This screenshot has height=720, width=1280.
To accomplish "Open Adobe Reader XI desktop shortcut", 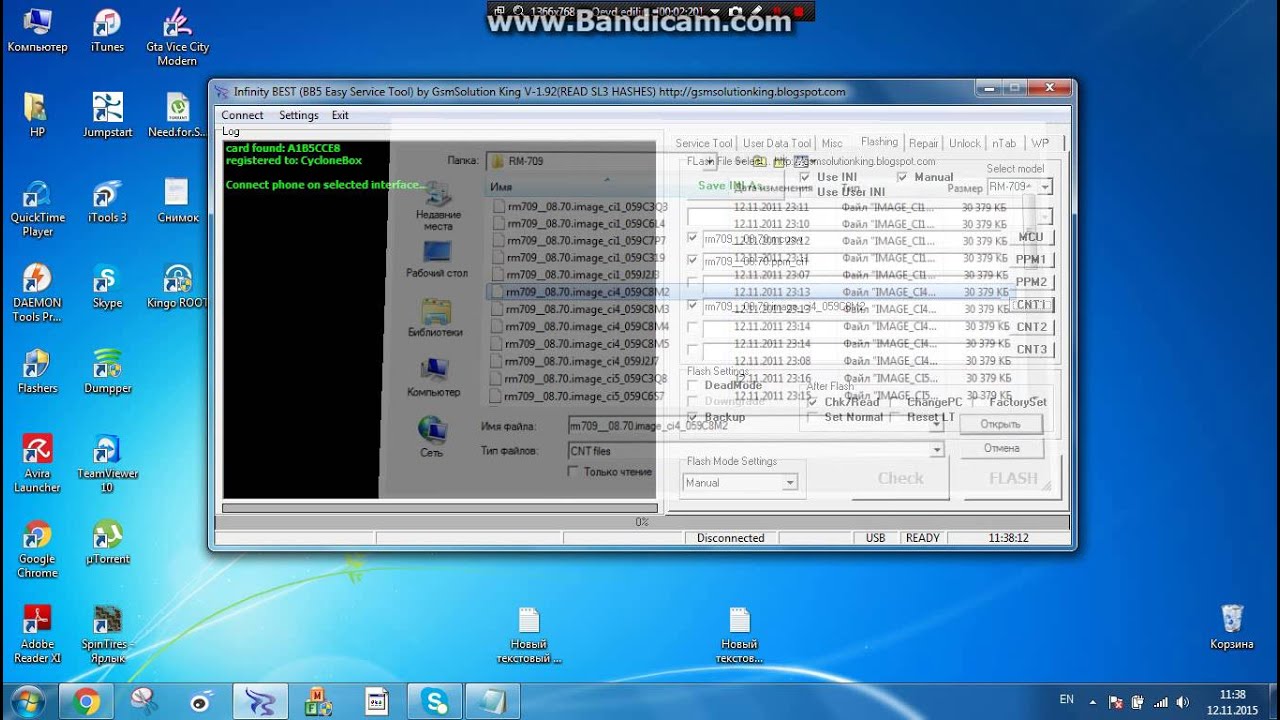I will [37, 634].
